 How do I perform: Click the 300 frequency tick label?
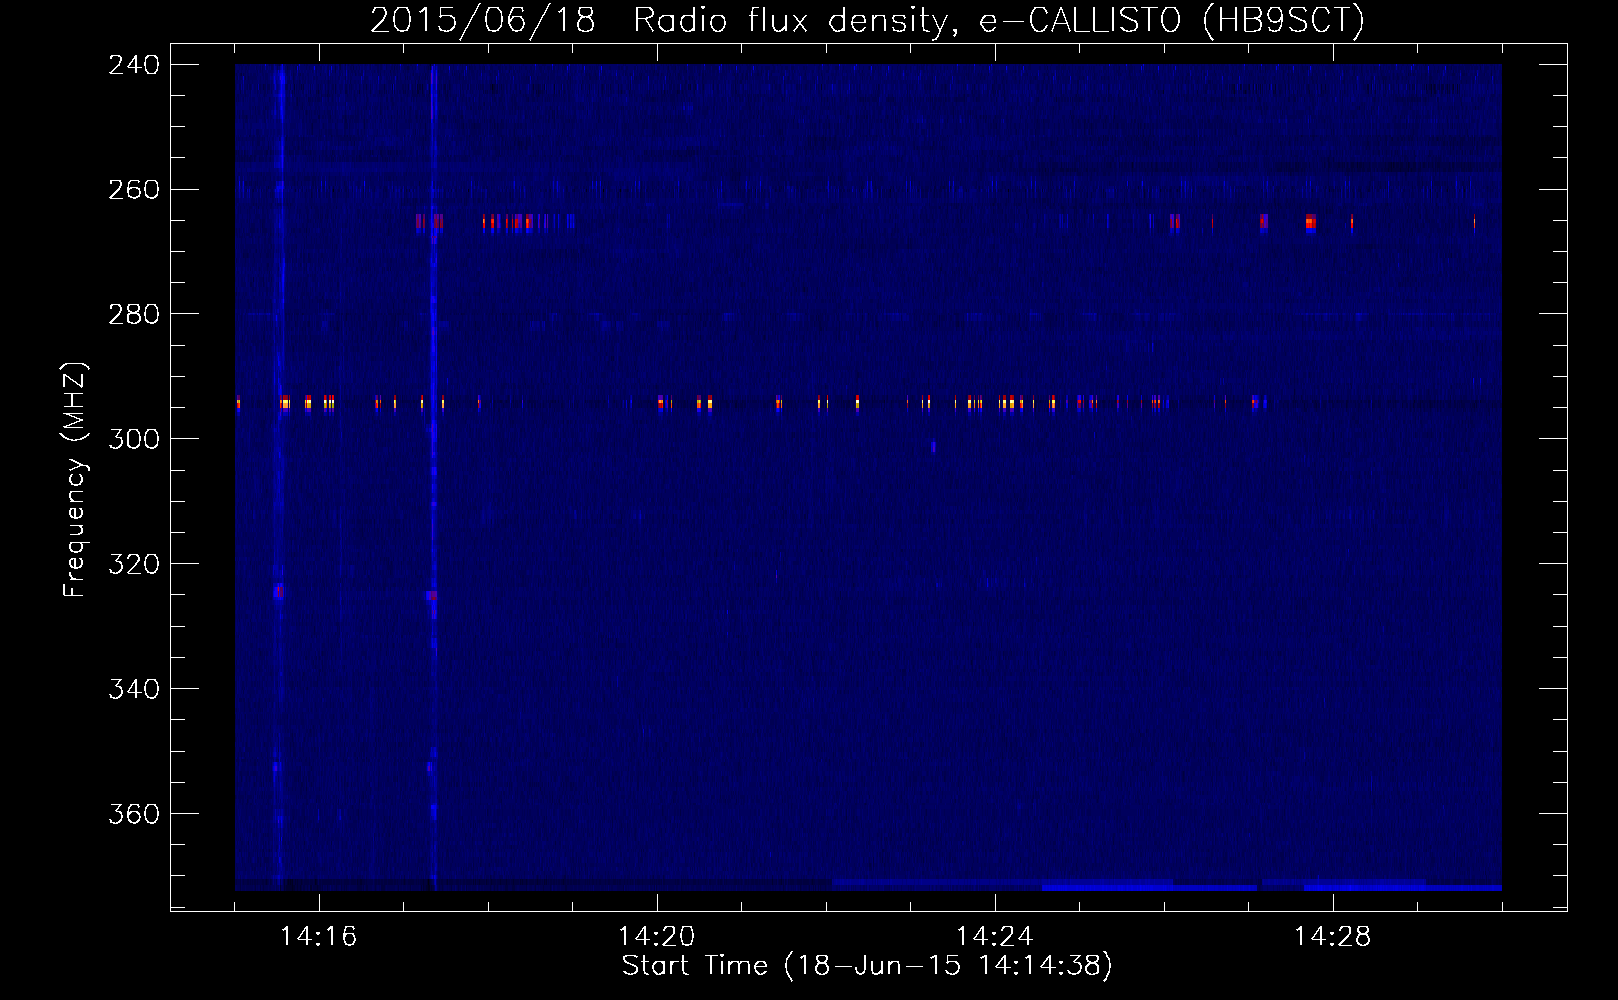(132, 439)
